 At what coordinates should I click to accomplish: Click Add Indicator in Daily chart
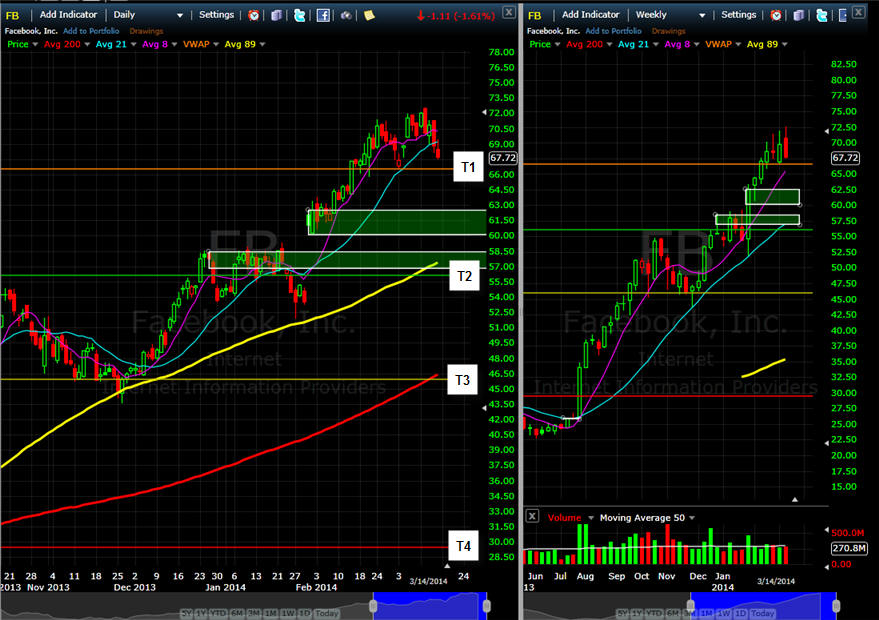(x=68, y=15)
